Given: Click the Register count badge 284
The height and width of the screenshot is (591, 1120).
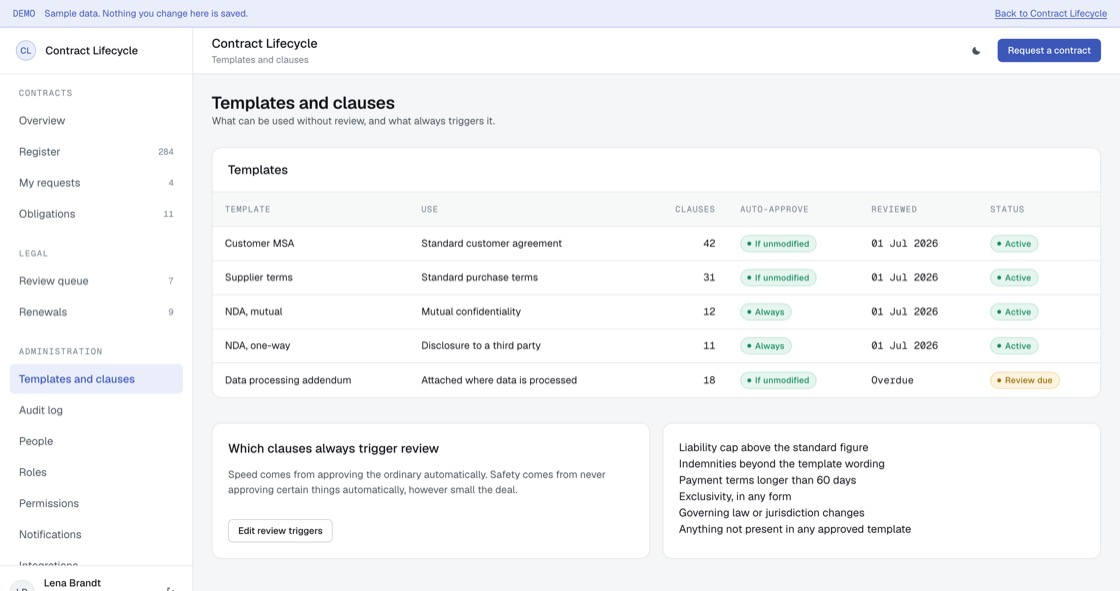Looking at the screenshot, I should pyautogui.click(x=166, y=152).
